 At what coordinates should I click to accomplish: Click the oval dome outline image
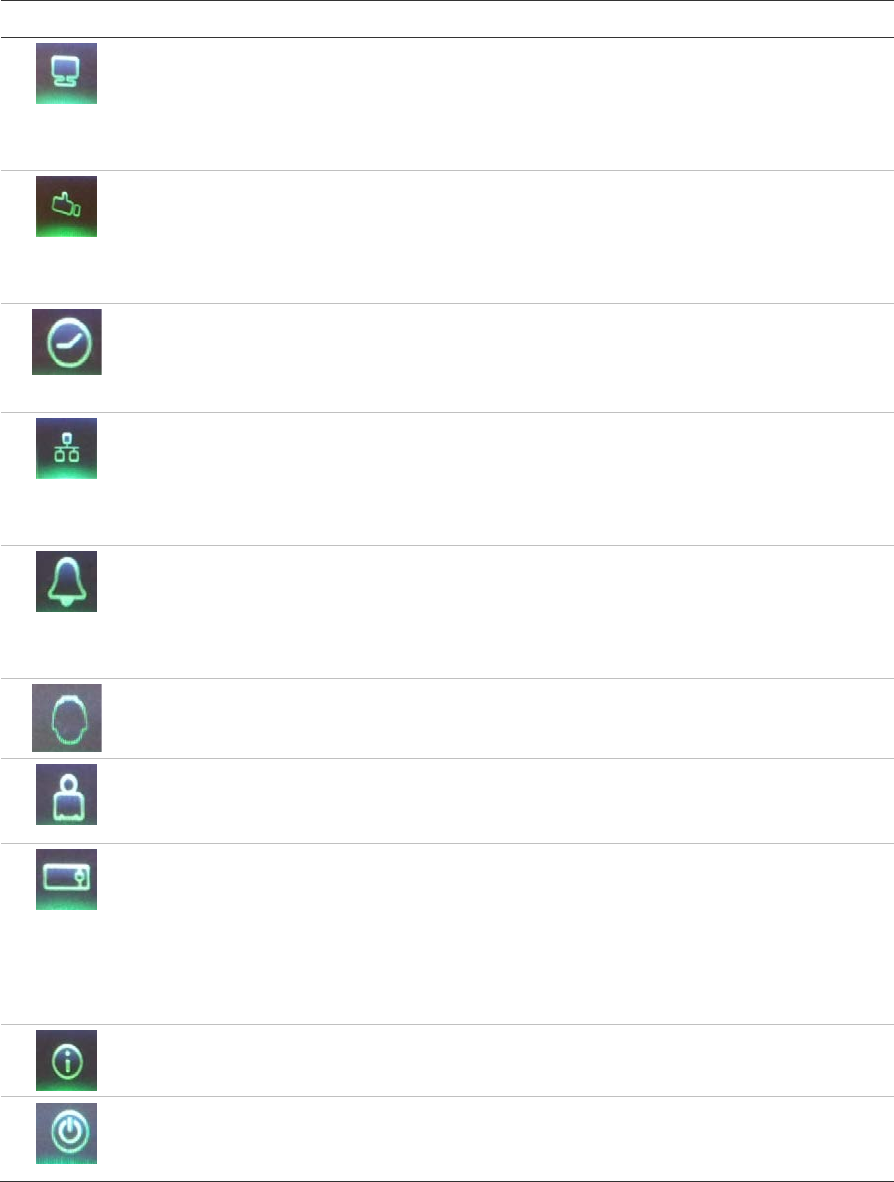66,718
